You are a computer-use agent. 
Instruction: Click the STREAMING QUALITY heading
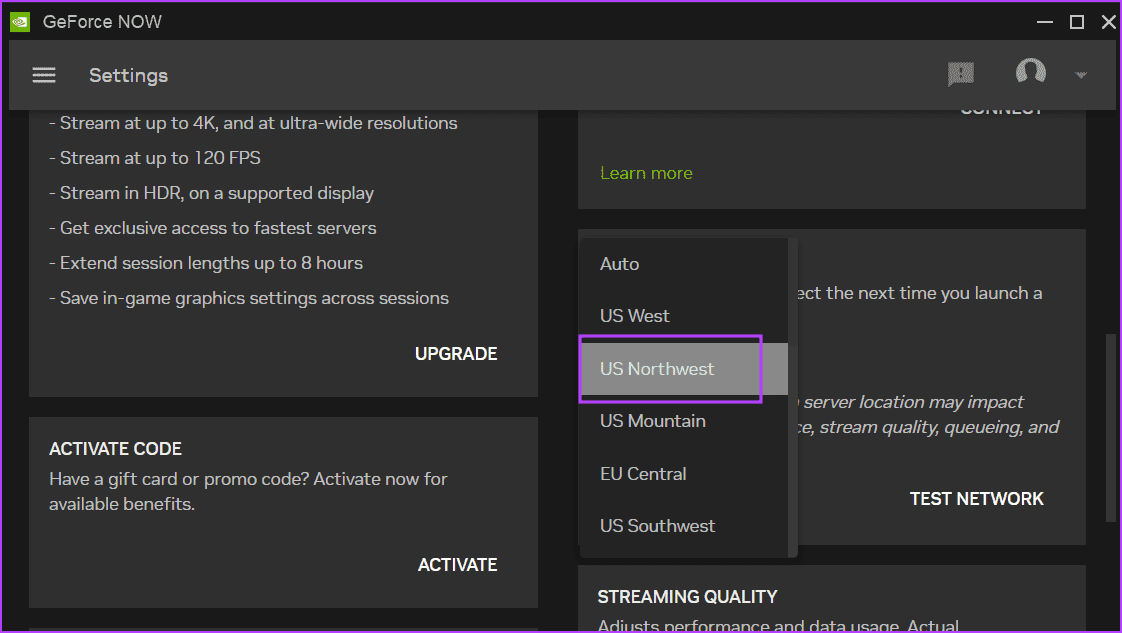(687, 597)
